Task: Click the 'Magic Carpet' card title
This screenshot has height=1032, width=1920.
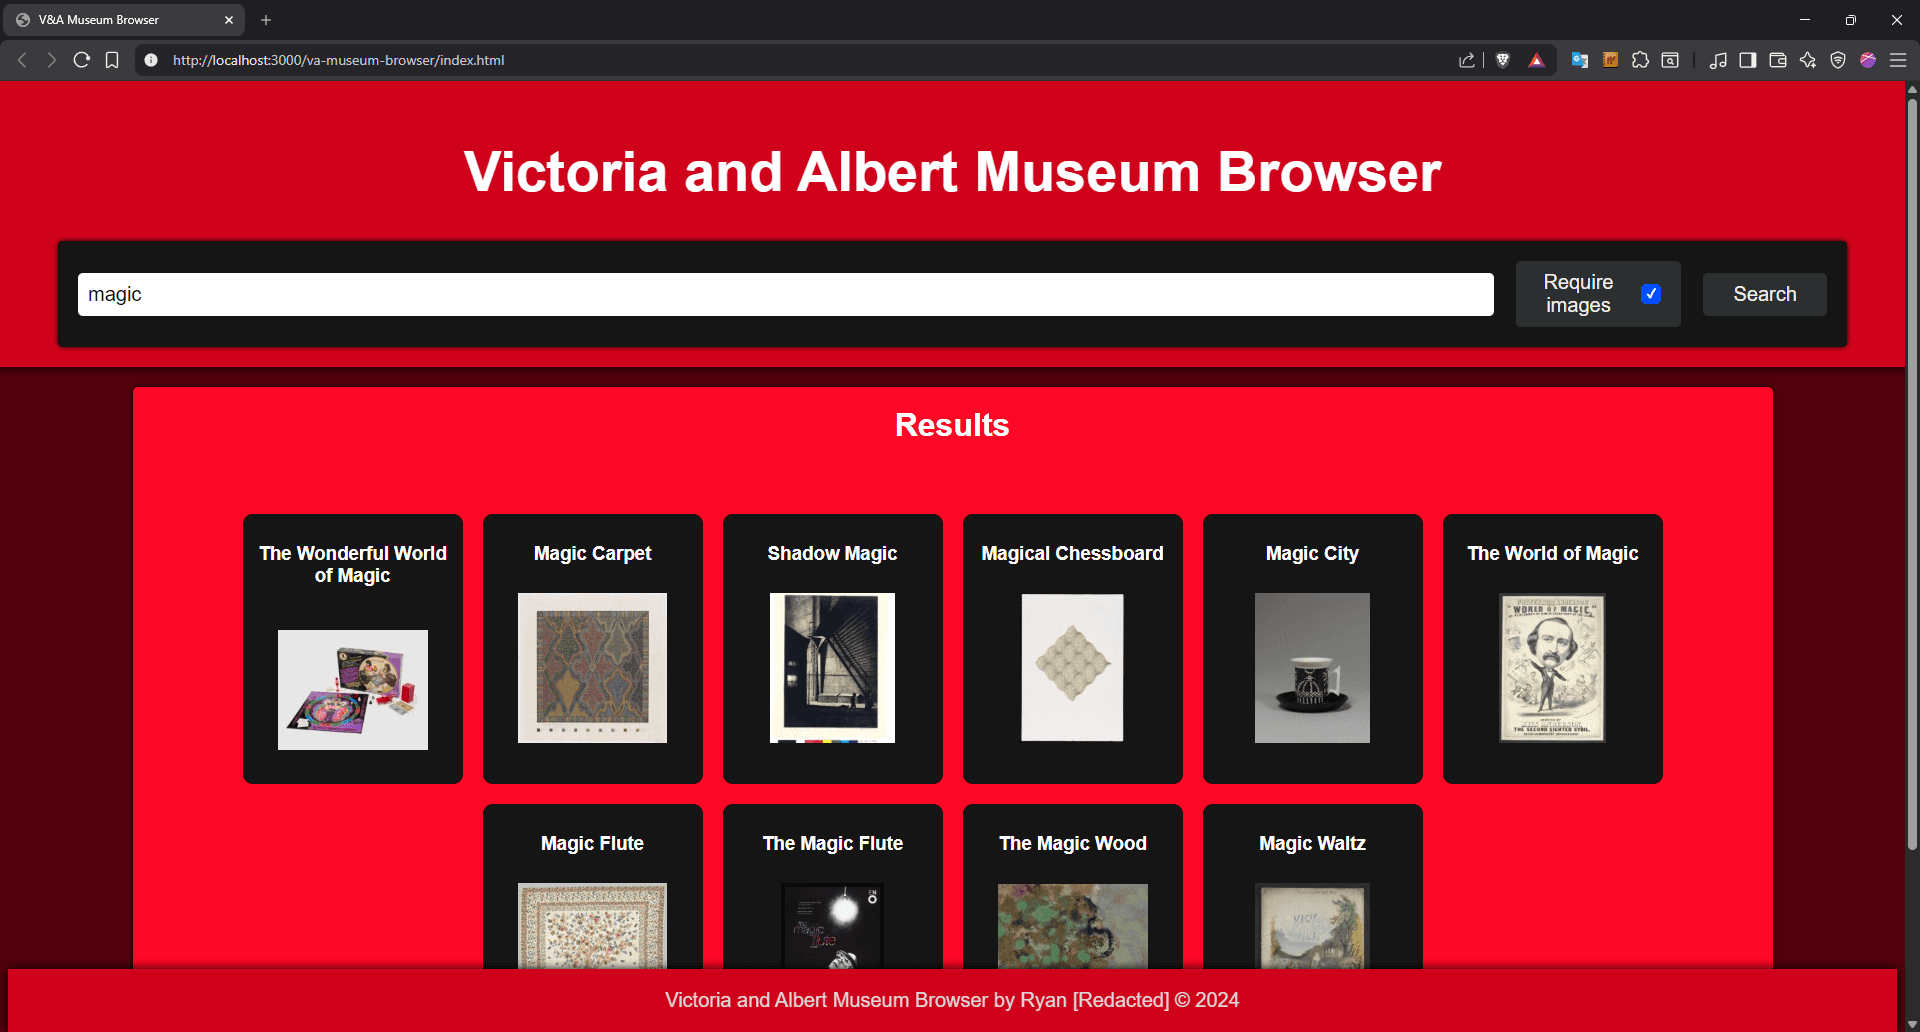Action: point(593,553)
